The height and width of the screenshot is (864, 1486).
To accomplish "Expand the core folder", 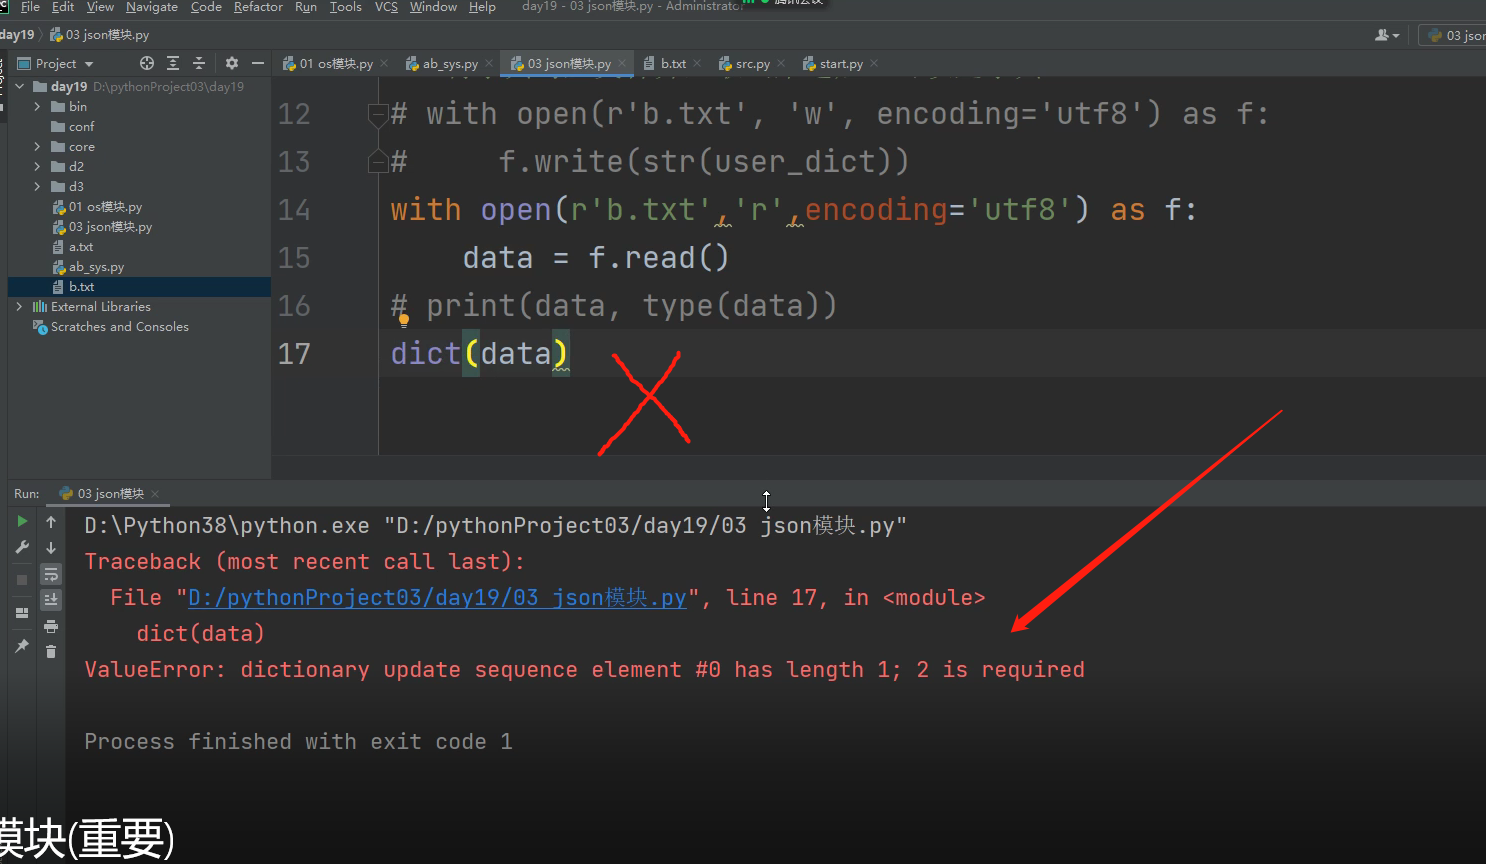I will 38,147.
